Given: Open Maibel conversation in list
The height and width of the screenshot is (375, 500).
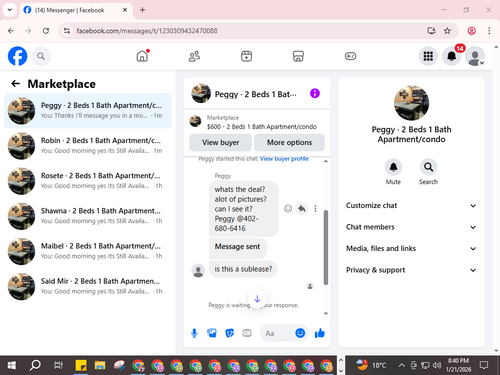Looking at the screenshot, I should click(88, 251).
